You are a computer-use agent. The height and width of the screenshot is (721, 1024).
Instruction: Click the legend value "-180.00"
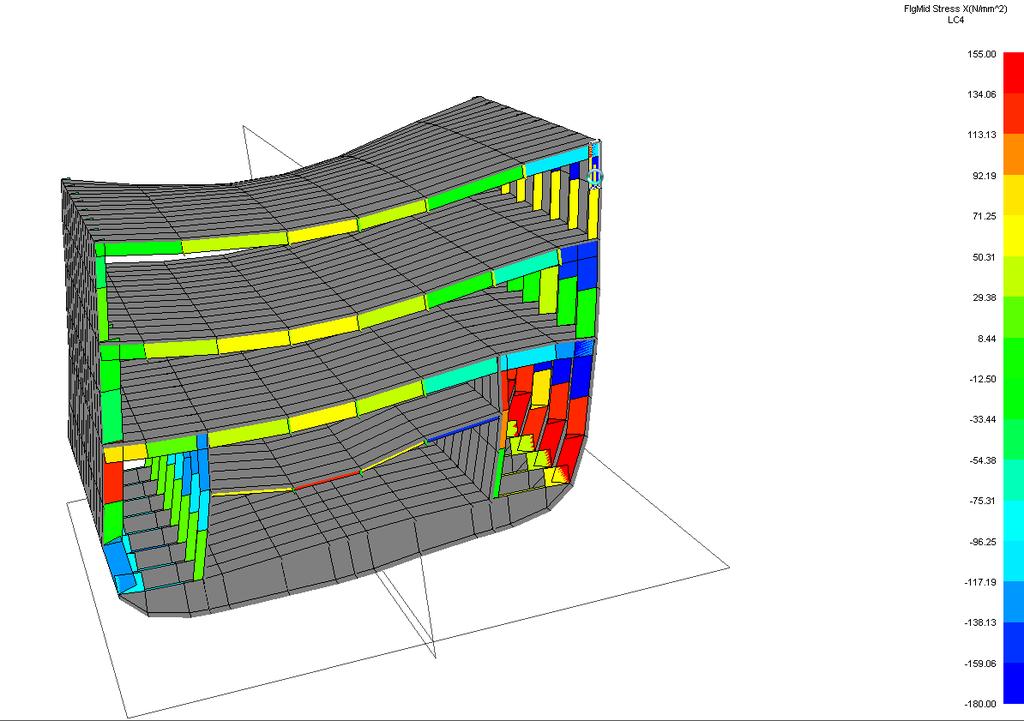click(x=981, y=704)
